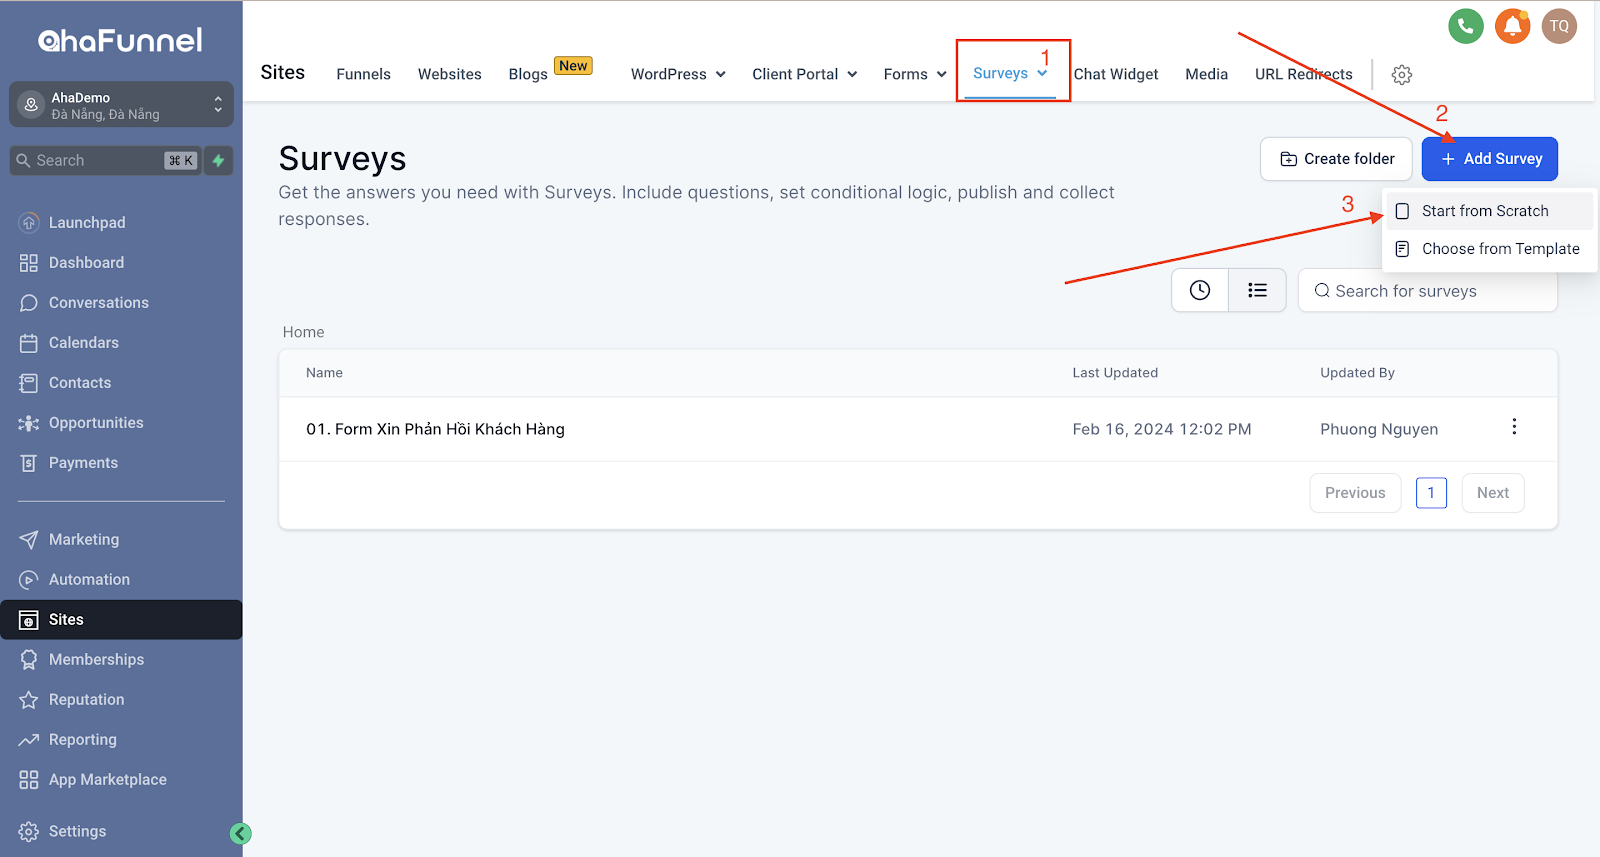Click the Add Survey button
1600x857 pixels.
tap(1490, 159)
